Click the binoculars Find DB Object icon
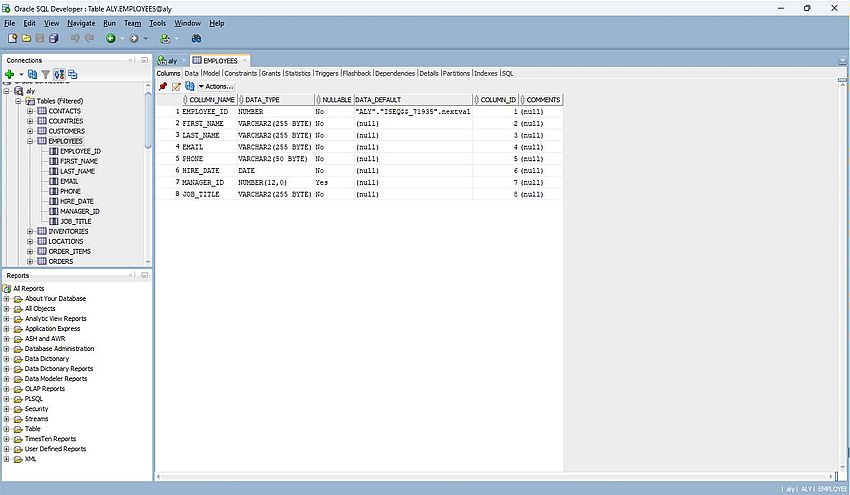The image size is (850, 495). coord(197,38)
